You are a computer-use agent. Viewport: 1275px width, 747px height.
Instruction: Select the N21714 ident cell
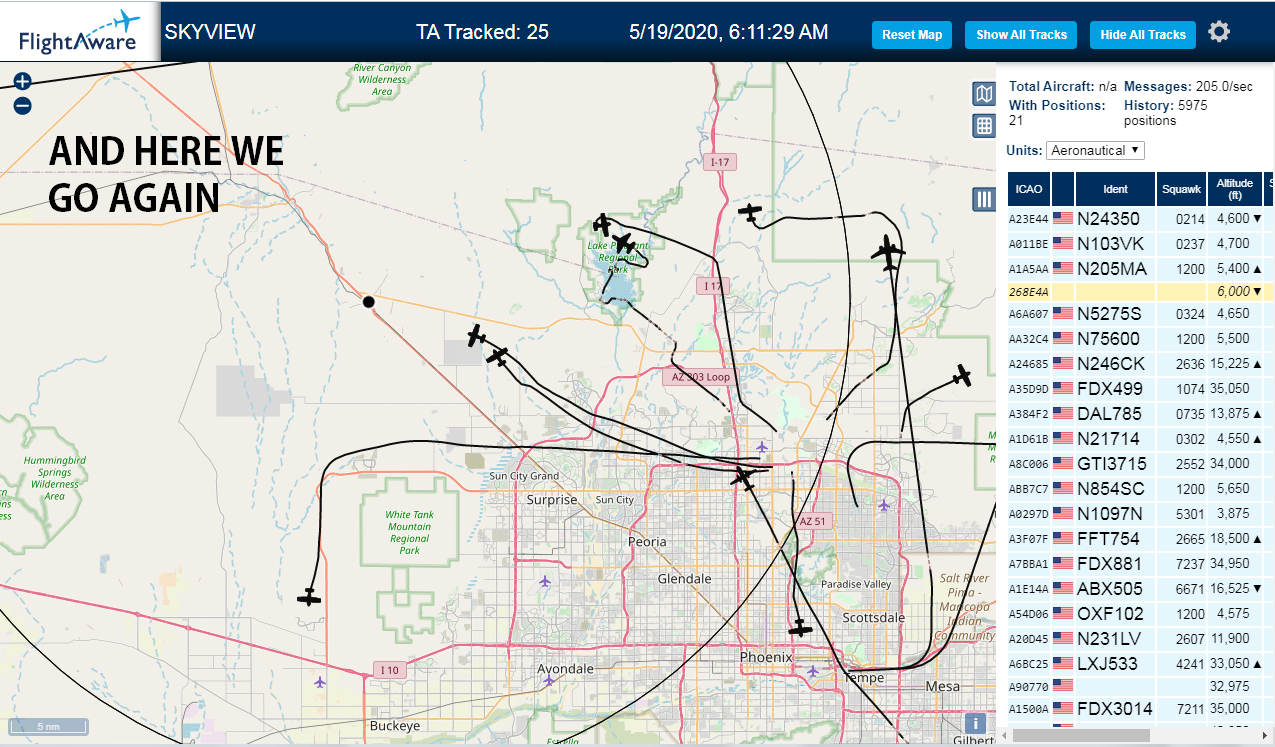[1115, 438]
